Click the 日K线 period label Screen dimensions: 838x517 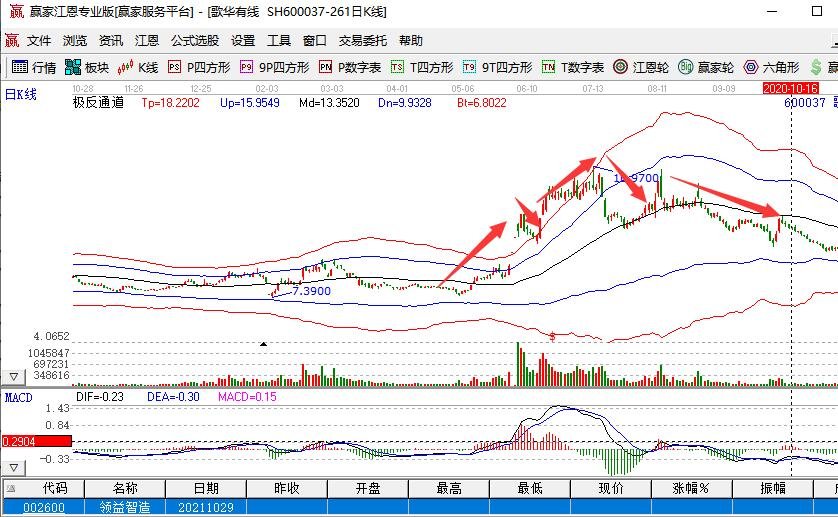(x=21, y=95)
